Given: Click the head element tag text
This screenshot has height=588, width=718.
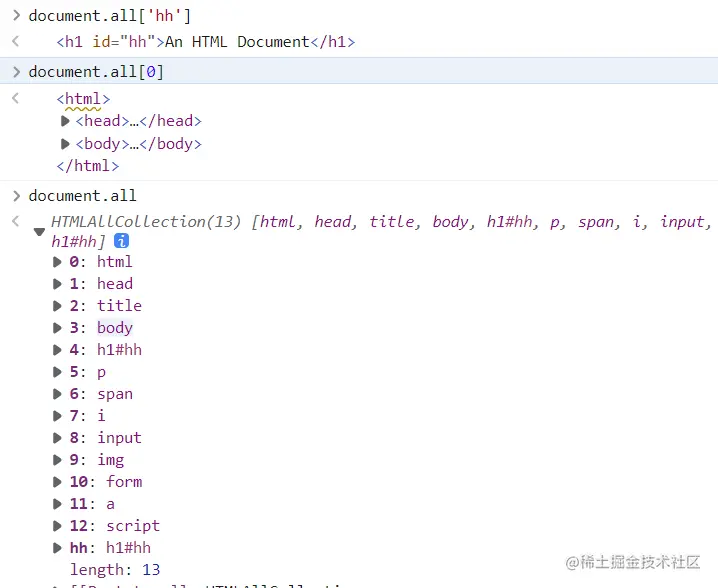Looking at the screenshot, I should click(x=139, y=121).
